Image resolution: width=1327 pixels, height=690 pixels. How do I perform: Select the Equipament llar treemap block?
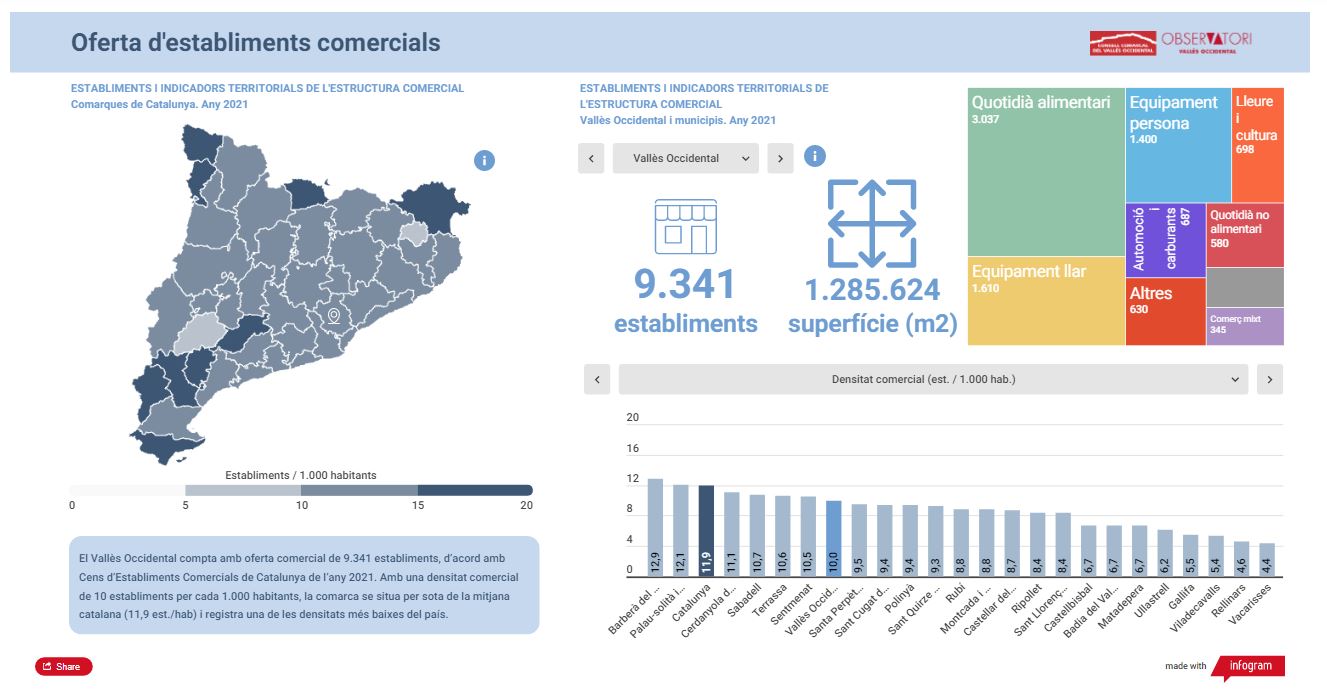[1045, 301]
